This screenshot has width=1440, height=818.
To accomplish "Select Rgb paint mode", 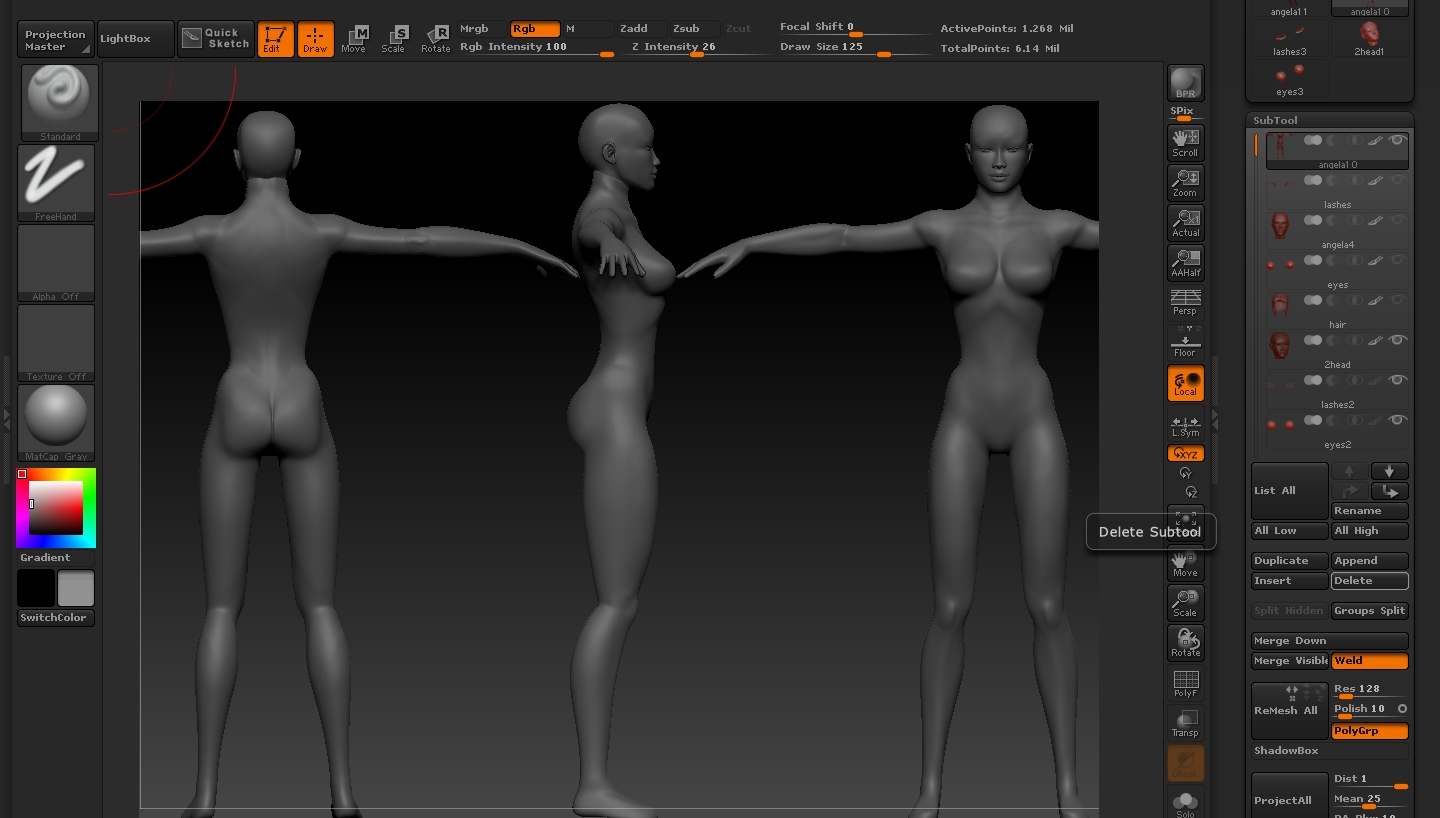I will tap(535, 29).
